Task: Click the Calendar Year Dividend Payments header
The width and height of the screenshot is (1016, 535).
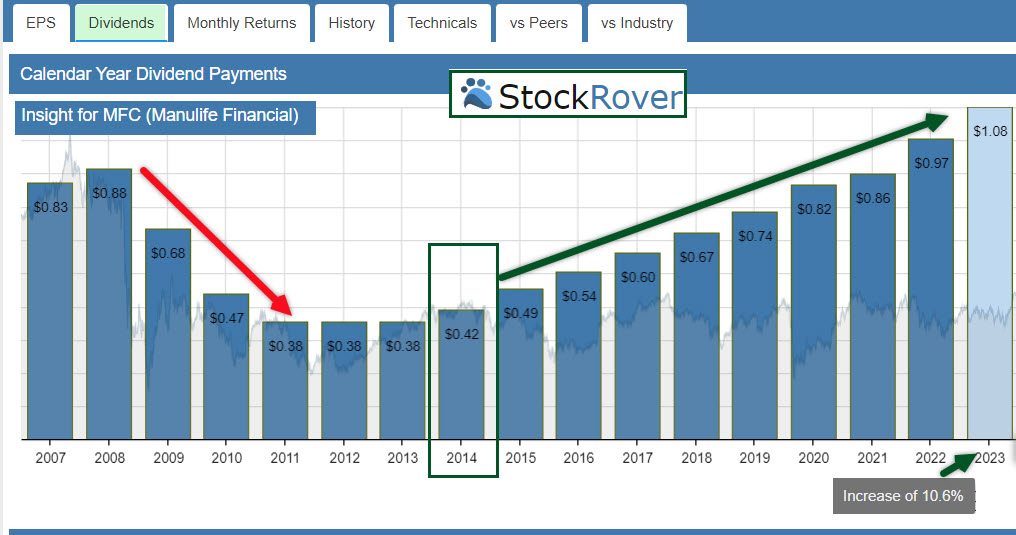Action: [153, 74]
